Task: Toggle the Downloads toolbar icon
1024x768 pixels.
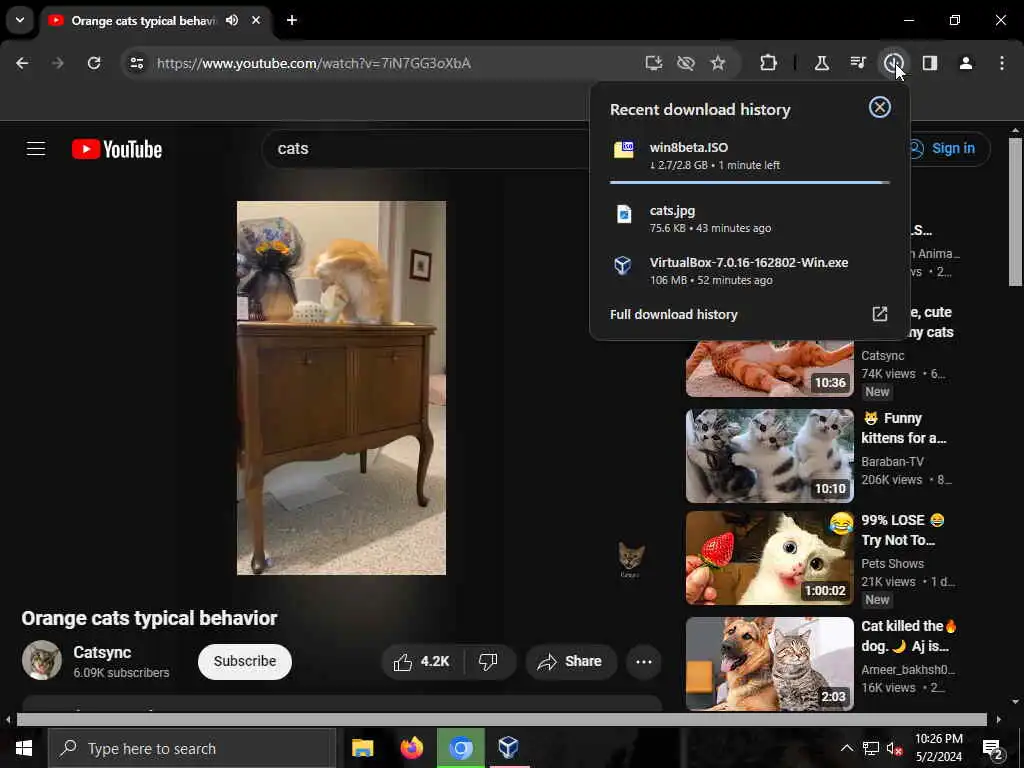Action: 893,63
